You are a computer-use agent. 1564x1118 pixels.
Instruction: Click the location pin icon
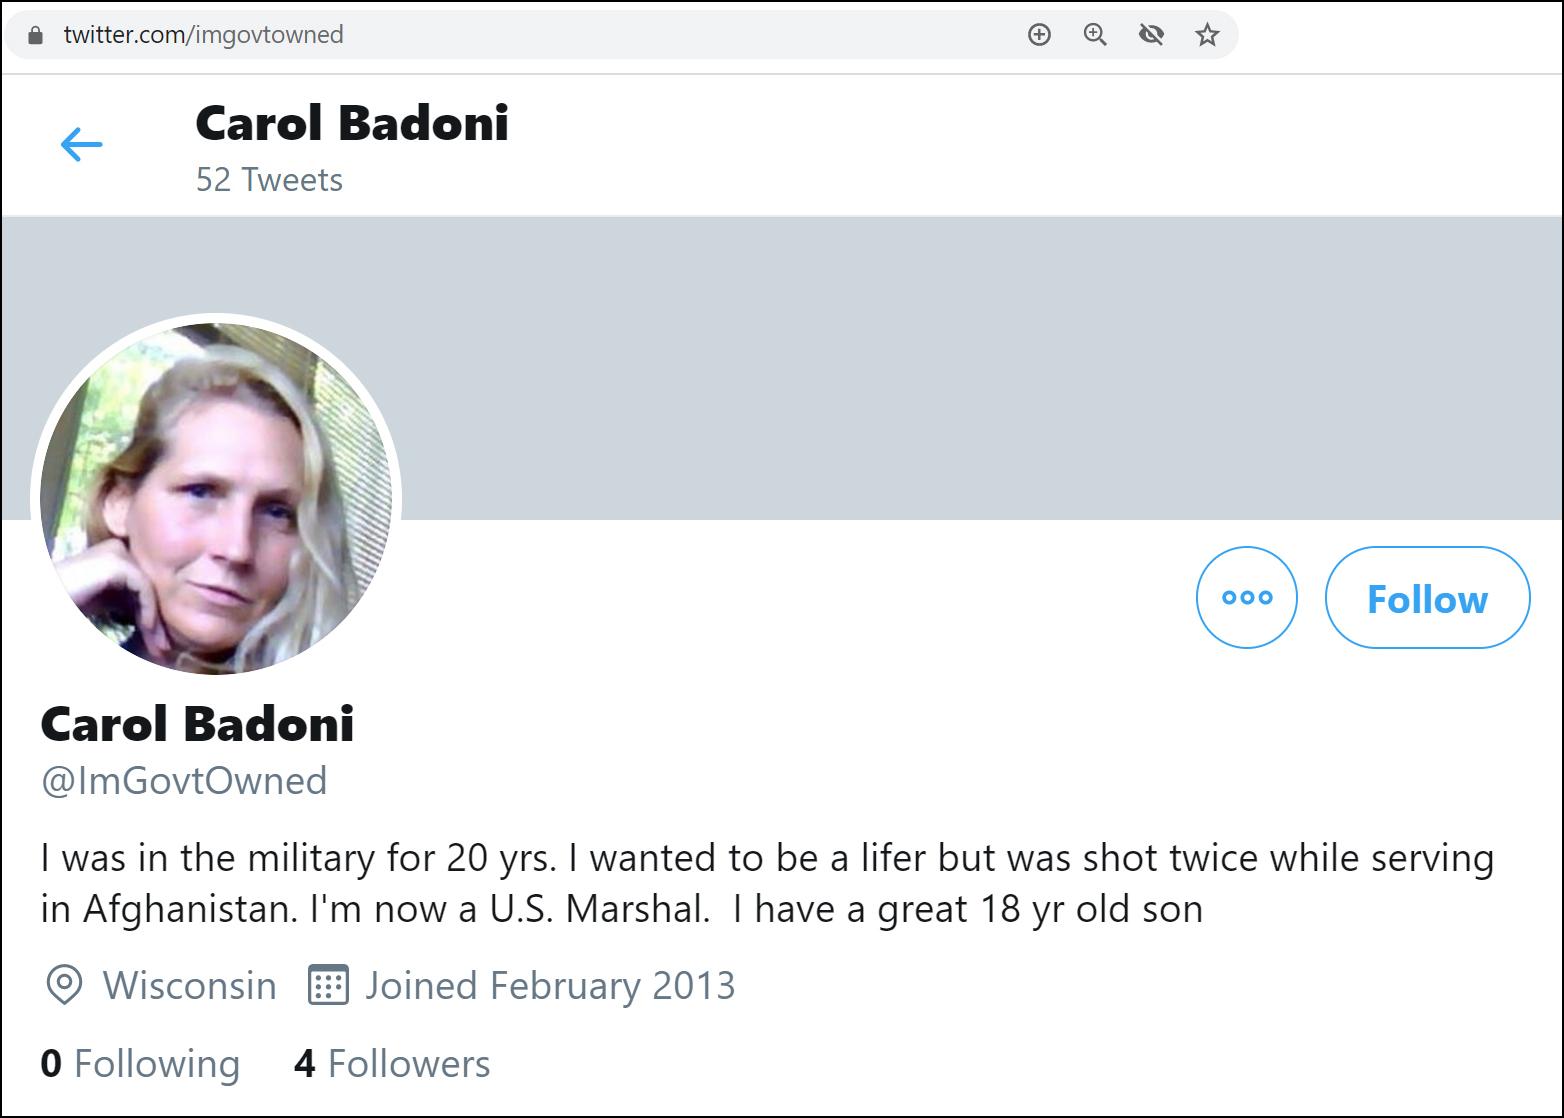point(65,985)
